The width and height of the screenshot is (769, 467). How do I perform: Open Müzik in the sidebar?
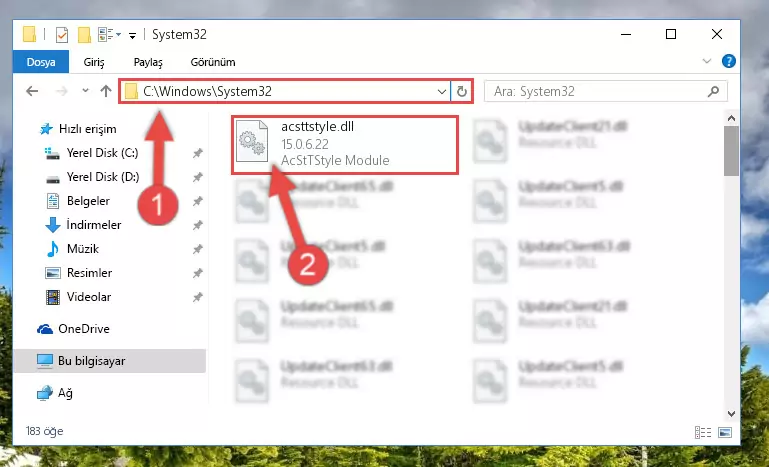tap(72, 249)
